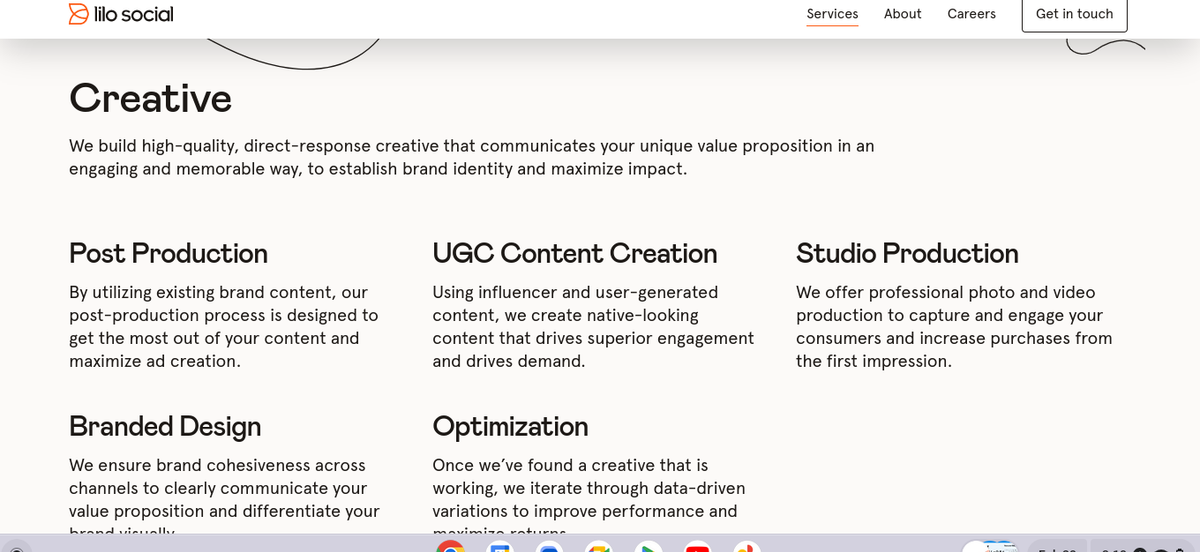Click the paragraph starting 'We offer professional photo'
The height and width of the screenshot is (552, 1200).
click(x=954, y=327)
